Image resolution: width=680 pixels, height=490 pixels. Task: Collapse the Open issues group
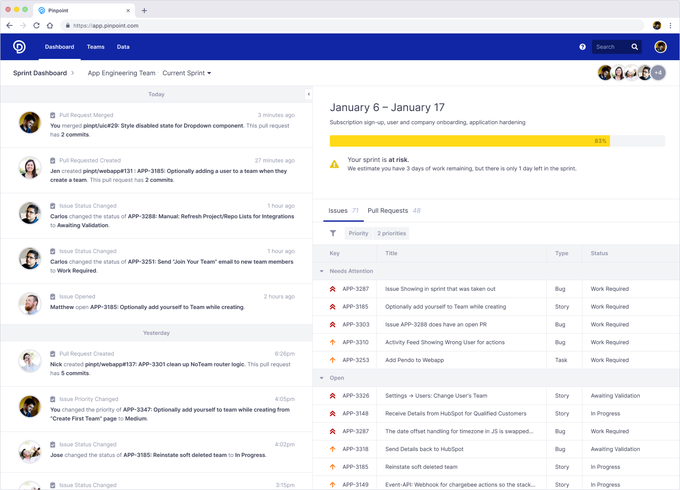coord(322,378)
